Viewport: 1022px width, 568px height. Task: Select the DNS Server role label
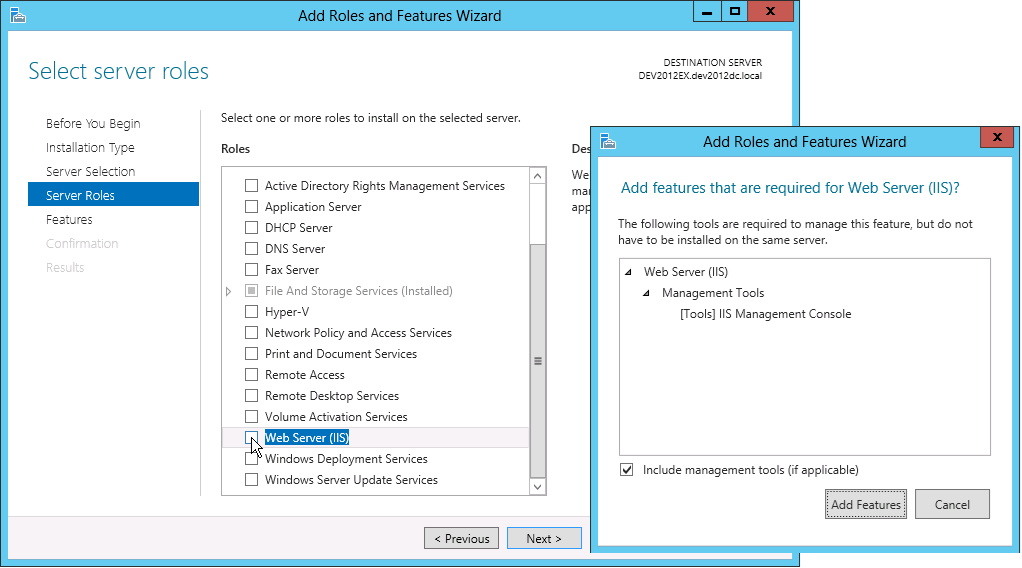(x=295, y=249)
